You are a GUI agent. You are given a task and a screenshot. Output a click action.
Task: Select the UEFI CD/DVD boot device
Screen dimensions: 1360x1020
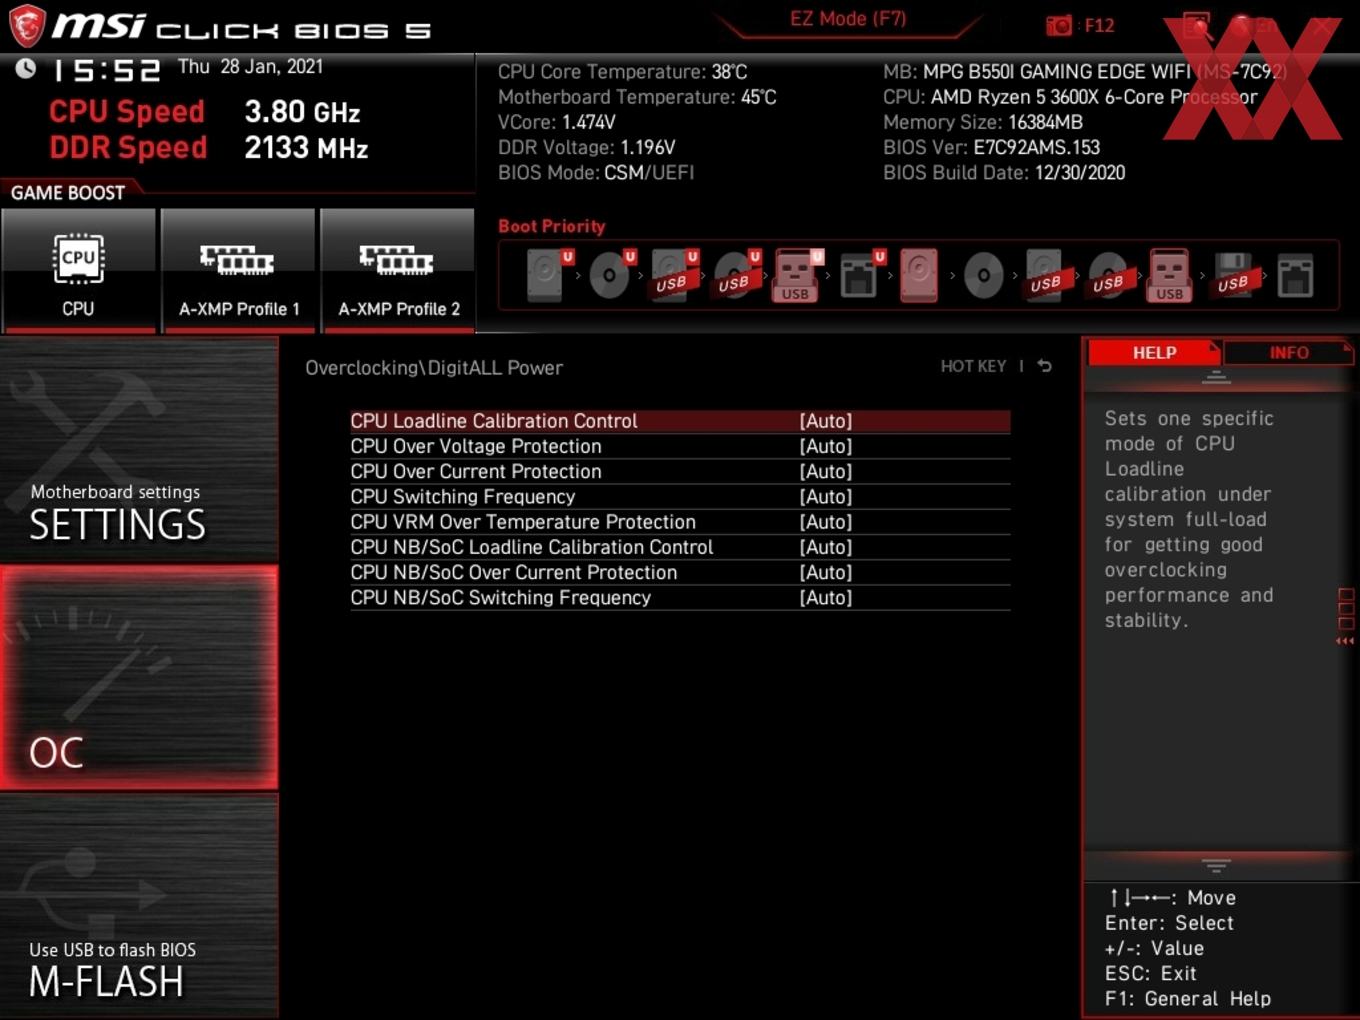[x=610, y=275]
